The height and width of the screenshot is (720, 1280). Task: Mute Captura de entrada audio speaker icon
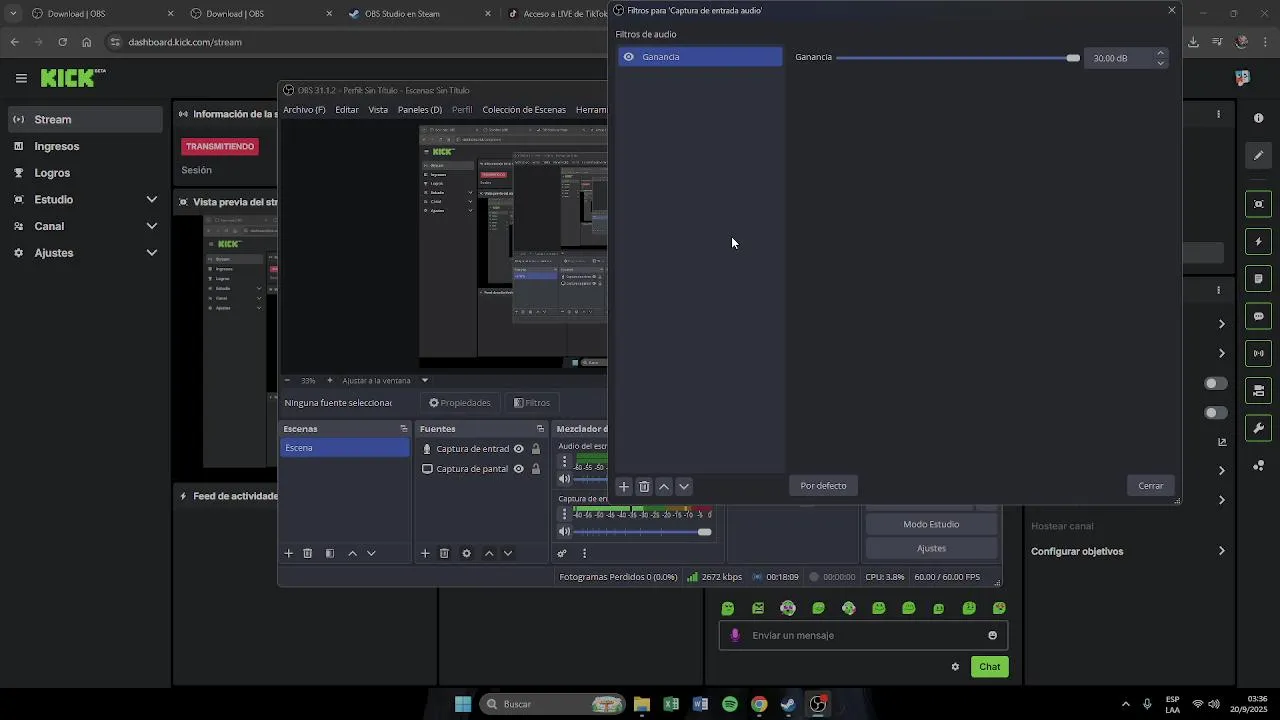click(x=564, y=532)
